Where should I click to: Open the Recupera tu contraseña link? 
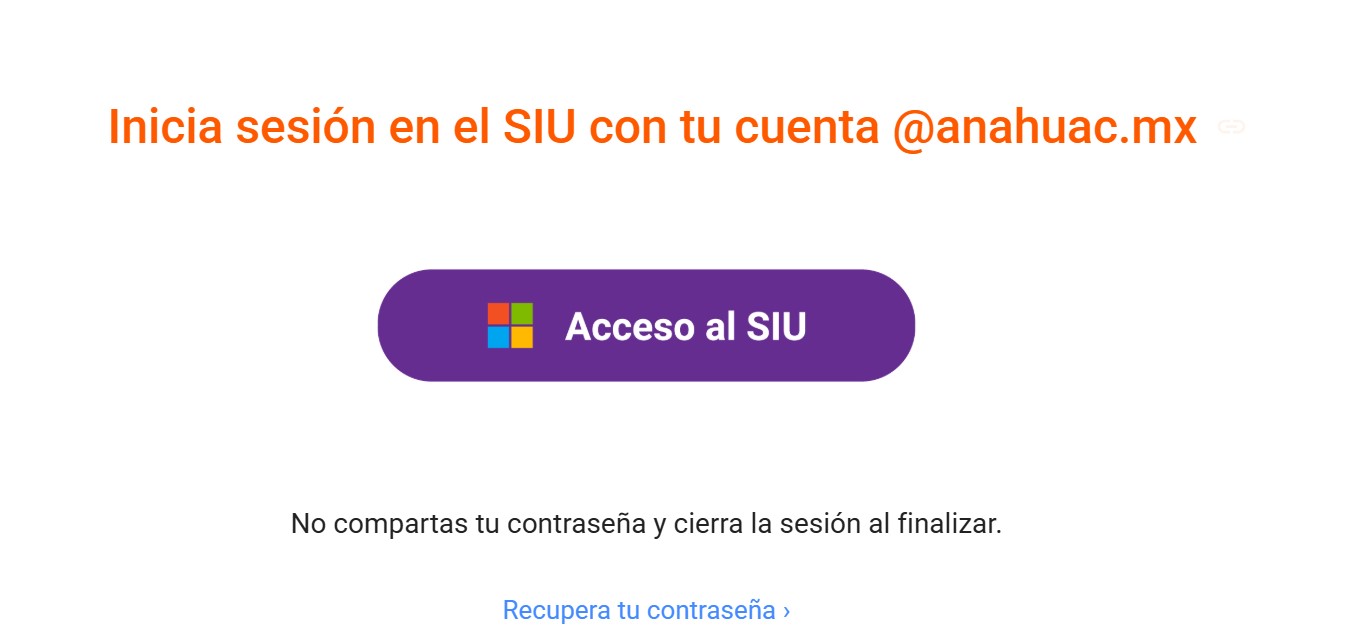[646, 610]
